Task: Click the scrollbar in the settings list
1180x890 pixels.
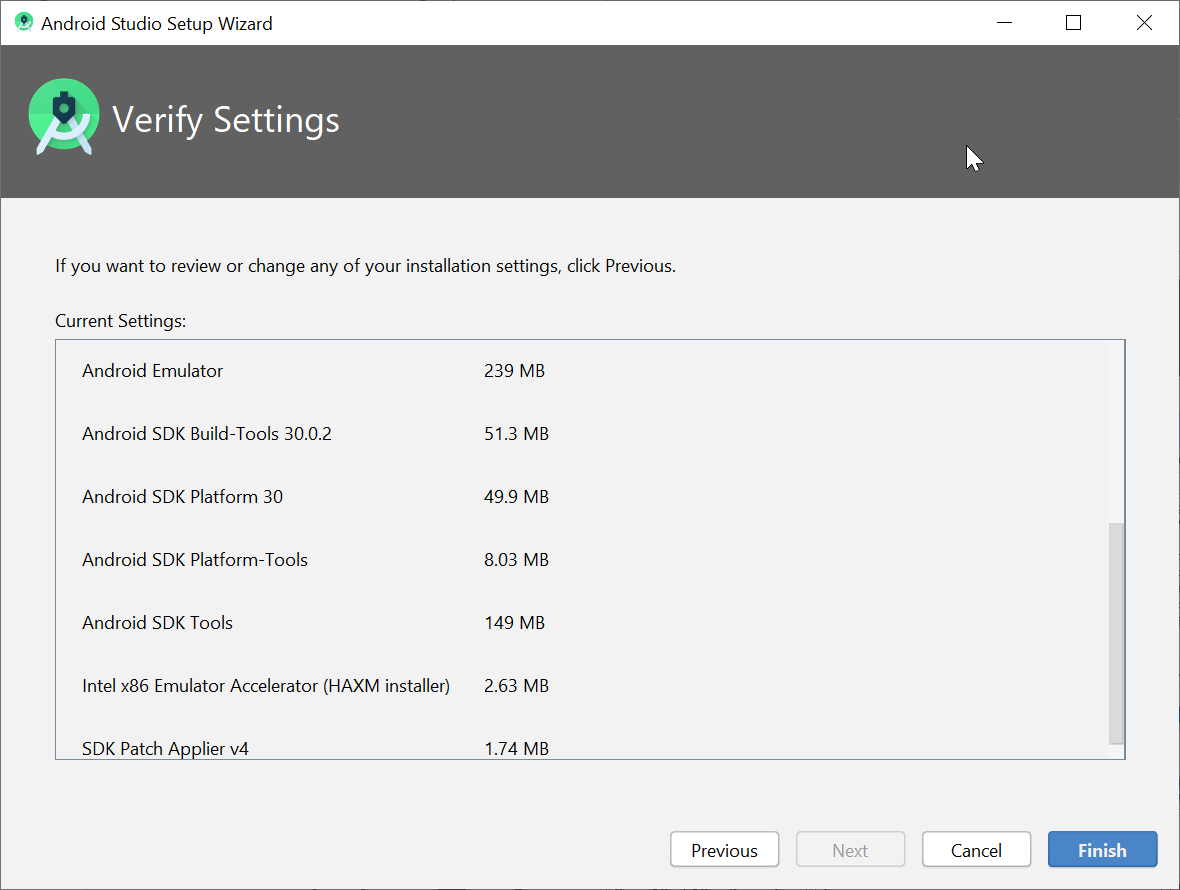Action: pyautogui.click(x=1113, y=630)
